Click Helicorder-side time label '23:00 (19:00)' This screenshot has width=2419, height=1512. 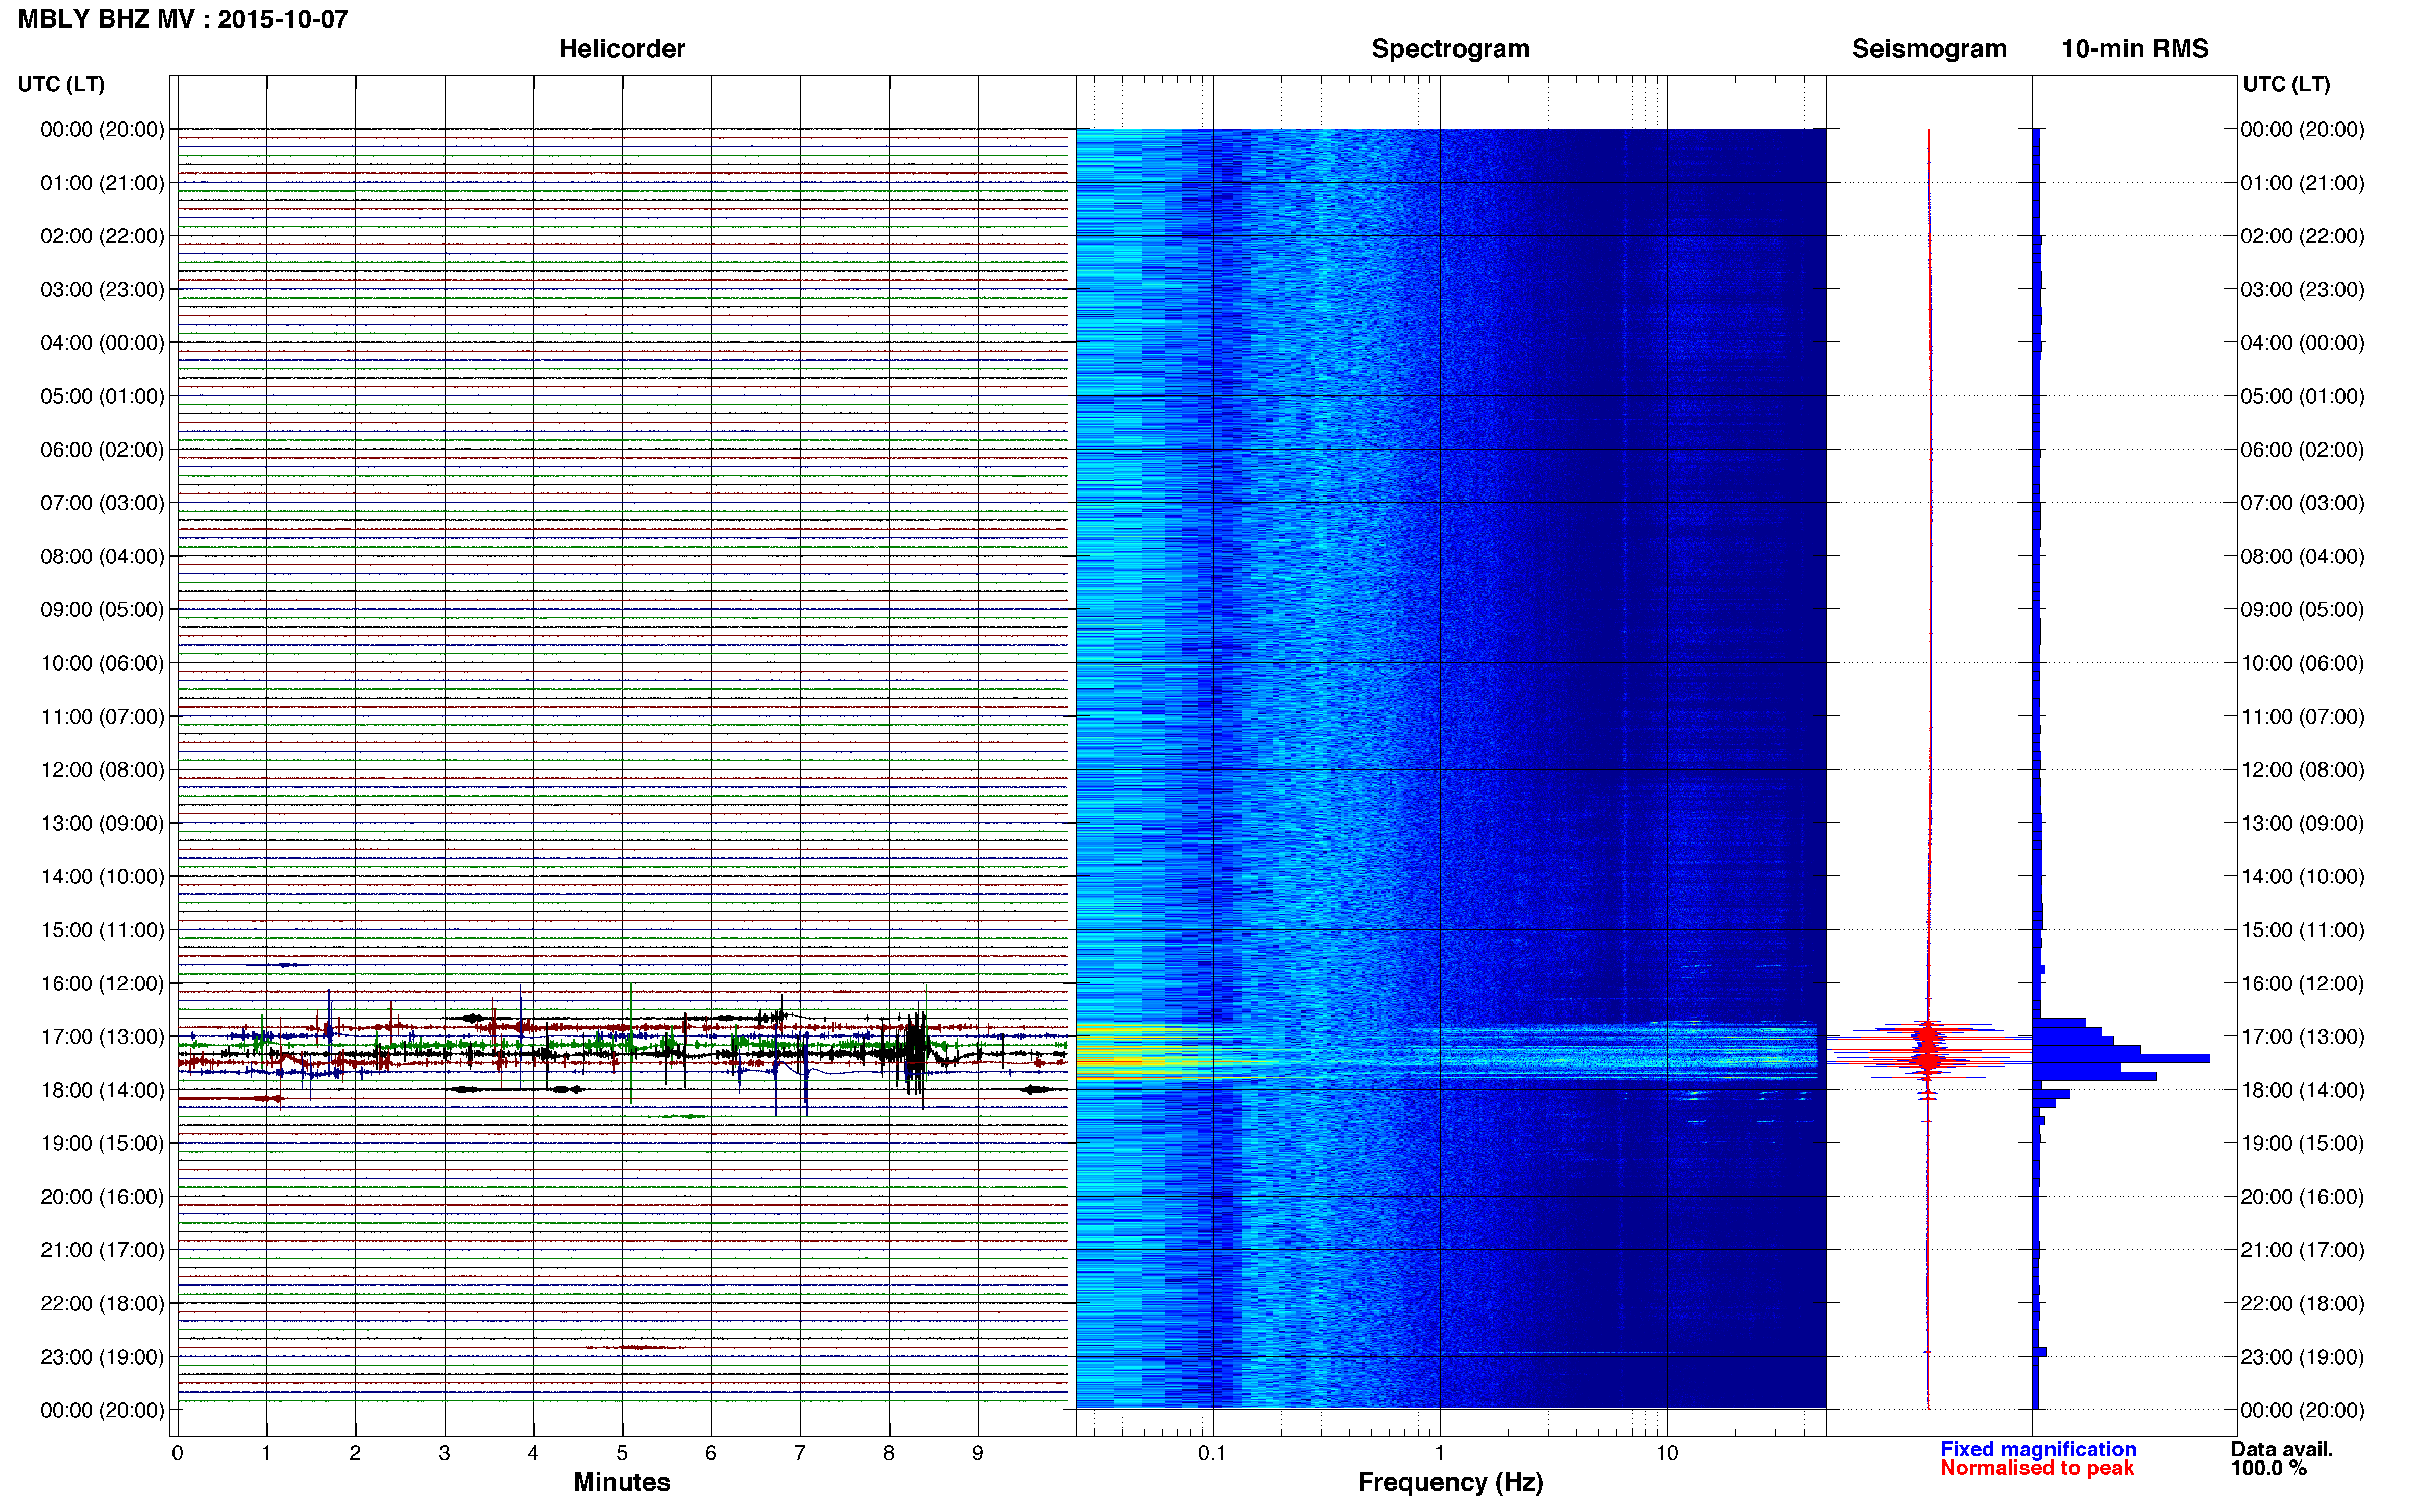pos(102,1357)
